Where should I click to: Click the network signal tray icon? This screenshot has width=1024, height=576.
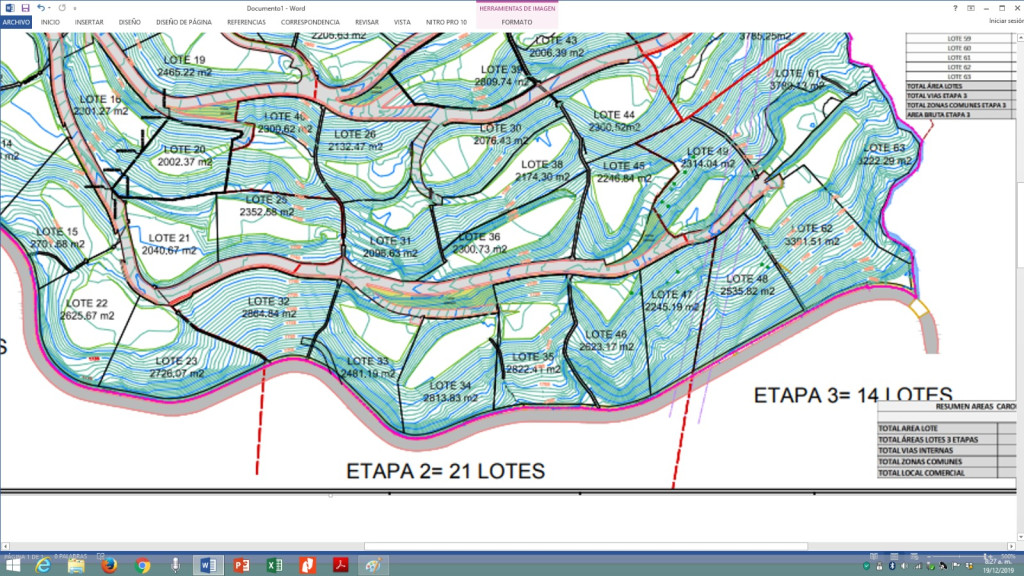pyautogui.click(x=918, y=566)
